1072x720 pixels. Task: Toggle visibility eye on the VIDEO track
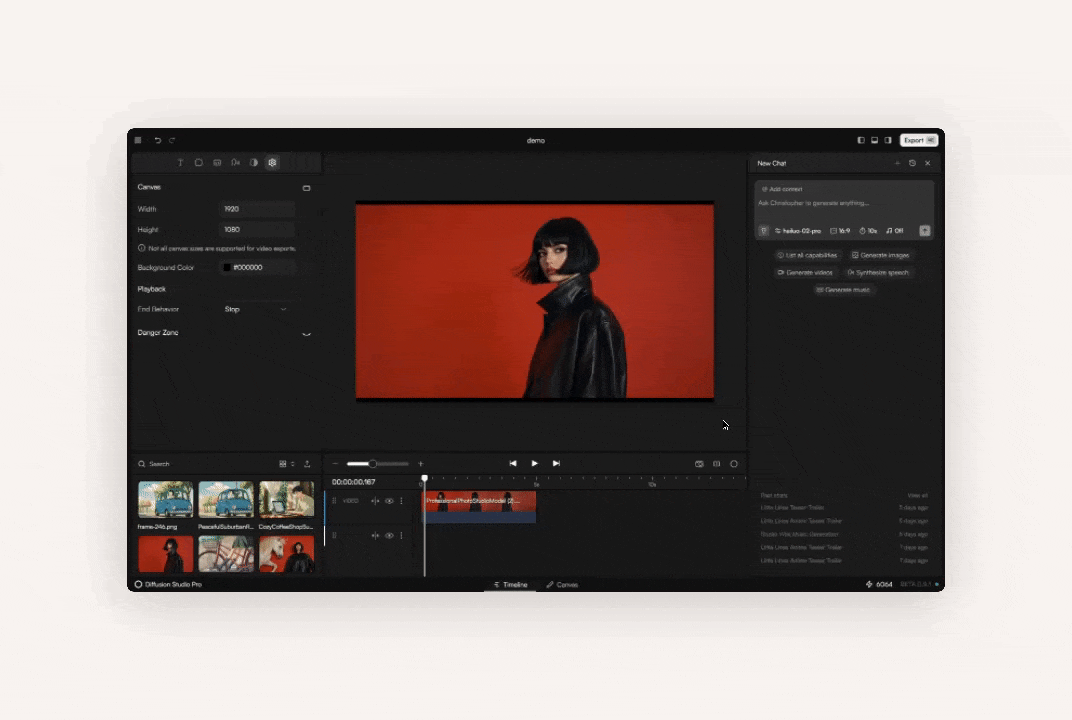click(x=389, y=501)
